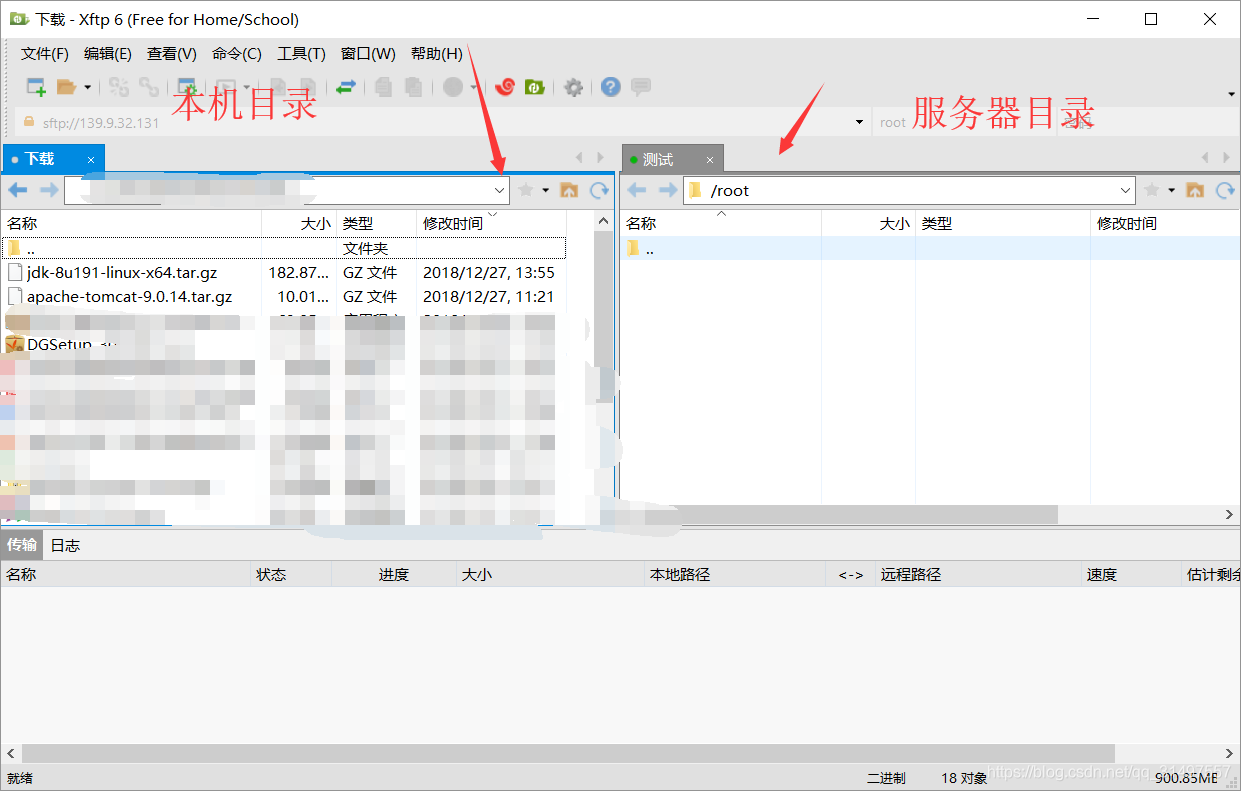The height and width of the screenshot is (791, 1241).
Task: Open server bookmark star dropdown arrow
Action: 1171,190
